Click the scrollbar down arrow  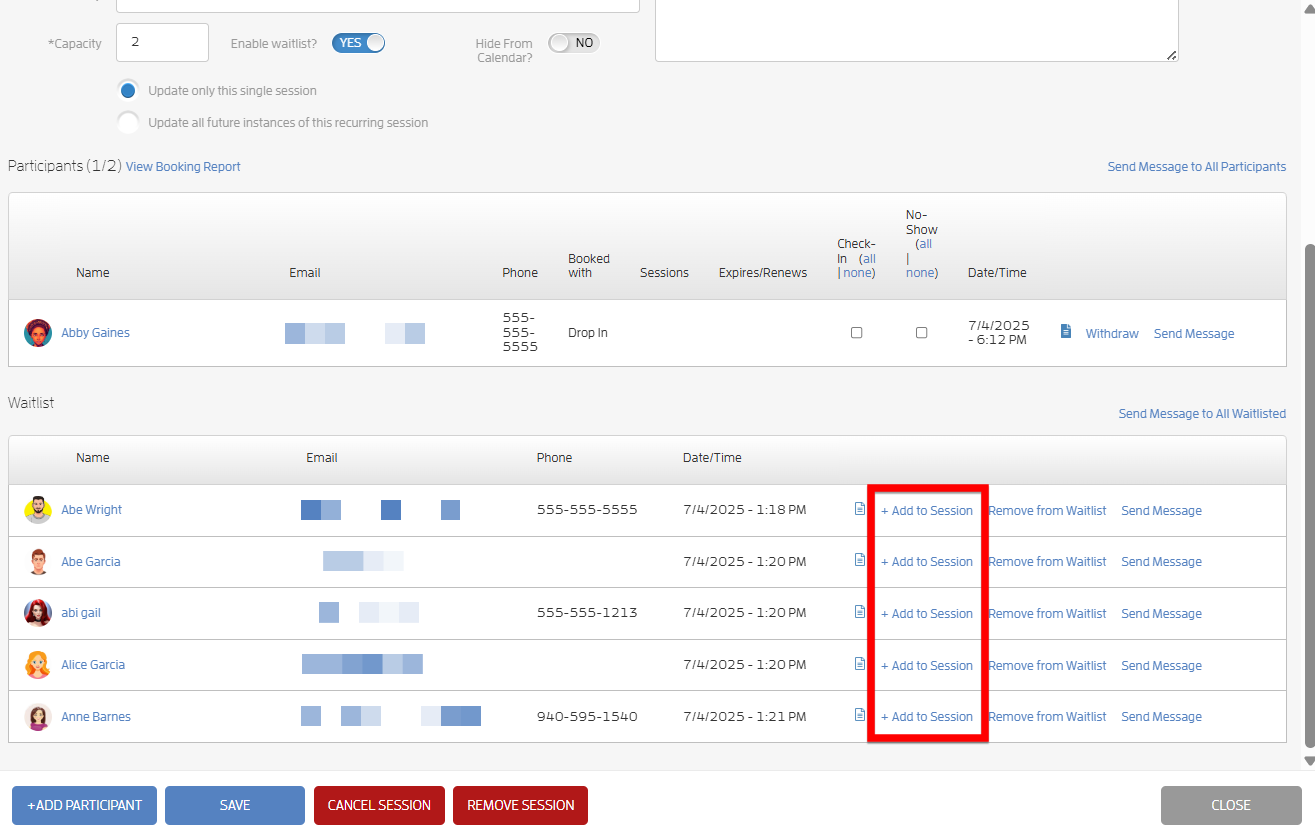[1309, 760]
